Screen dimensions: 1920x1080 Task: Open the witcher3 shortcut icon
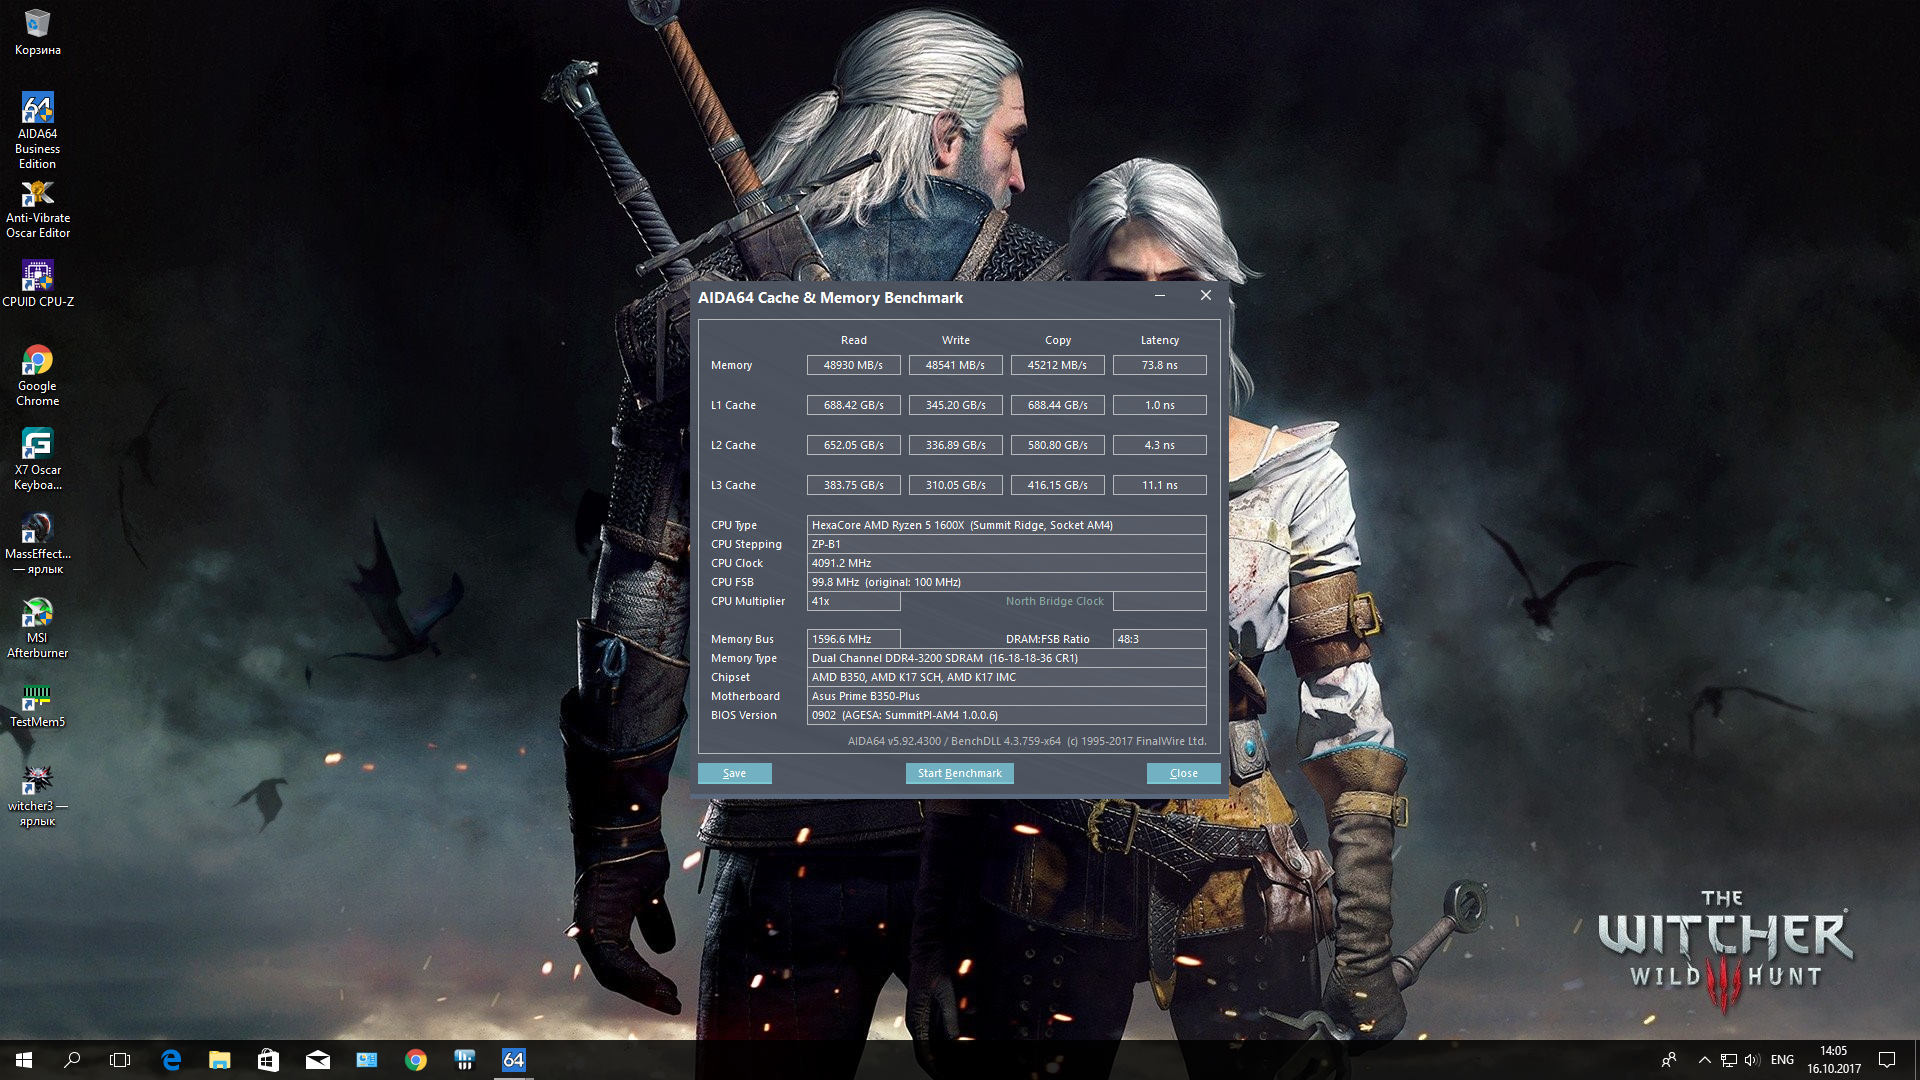(x=37, y=781)
